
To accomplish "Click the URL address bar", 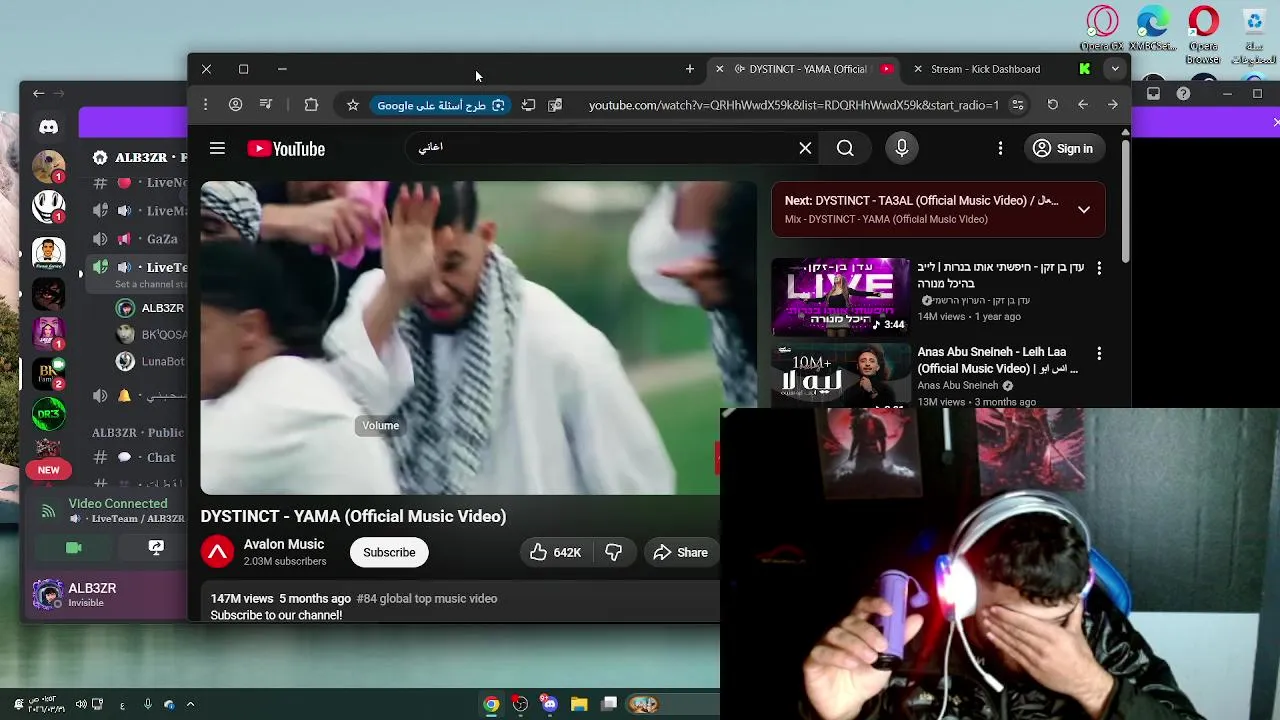I will [794, 105].
